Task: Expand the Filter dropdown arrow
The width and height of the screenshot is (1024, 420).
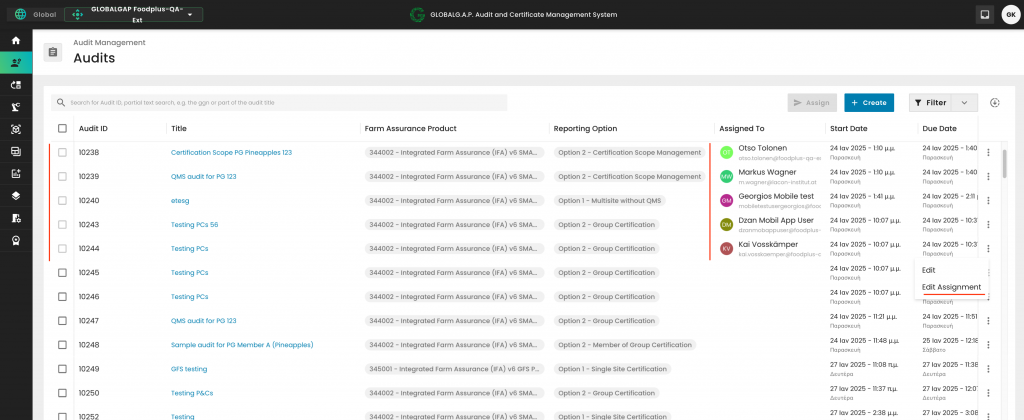Action: point(964,103)
